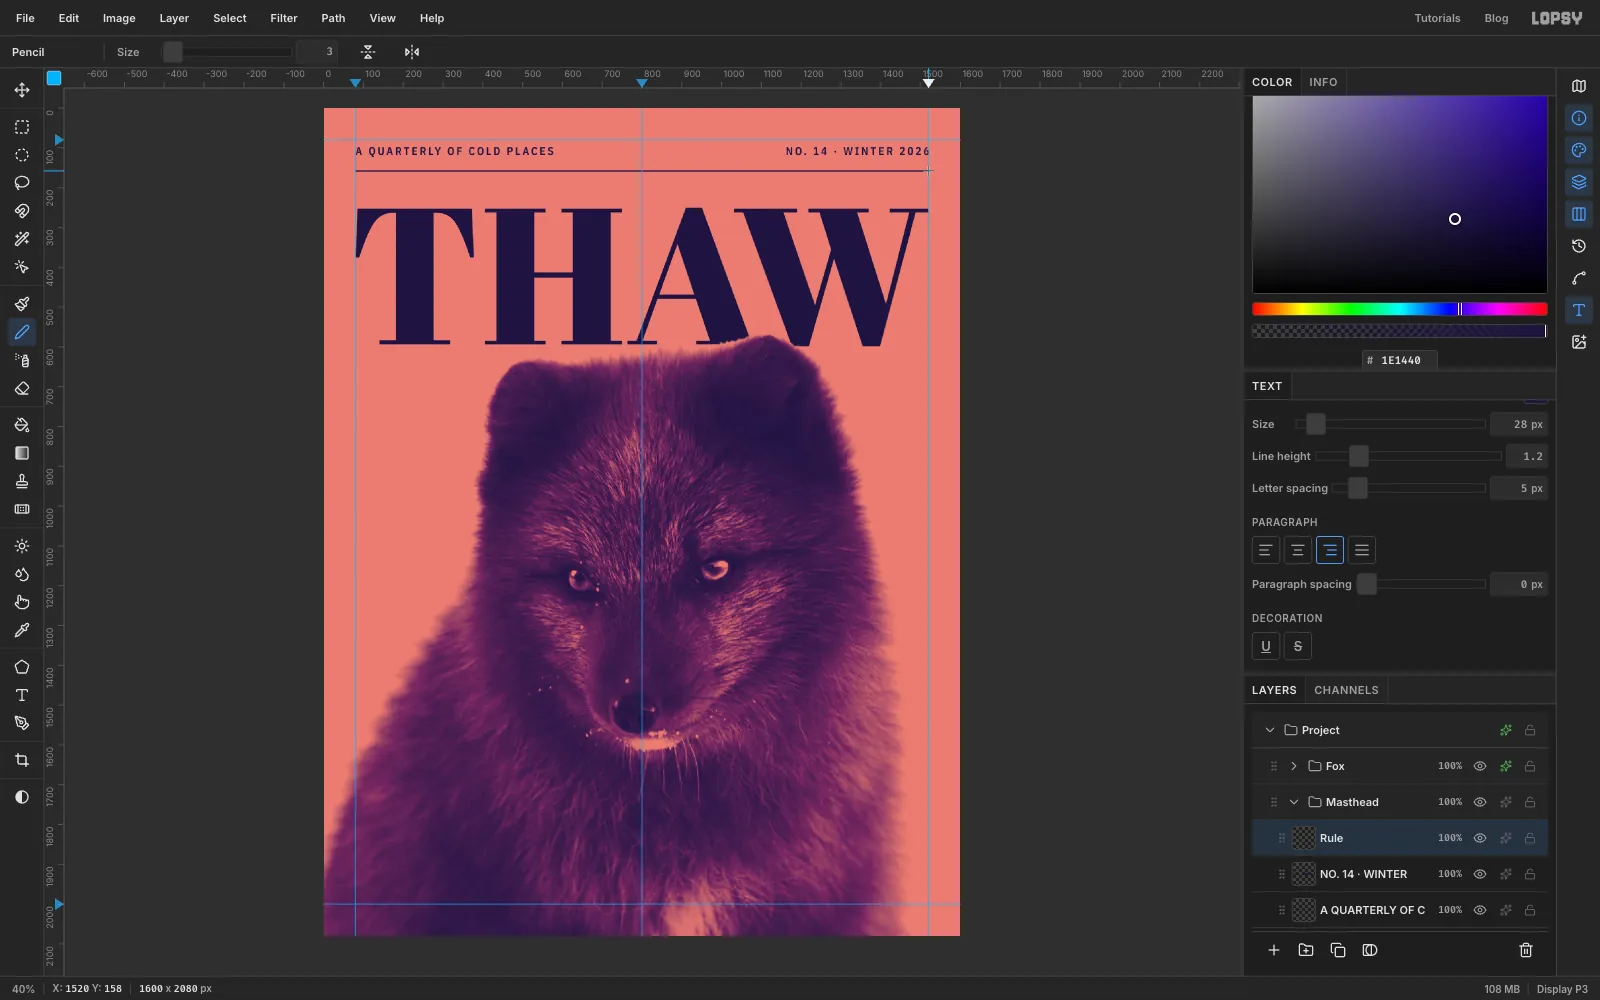Select the Eyedropper tool

(x=22, y=630)
